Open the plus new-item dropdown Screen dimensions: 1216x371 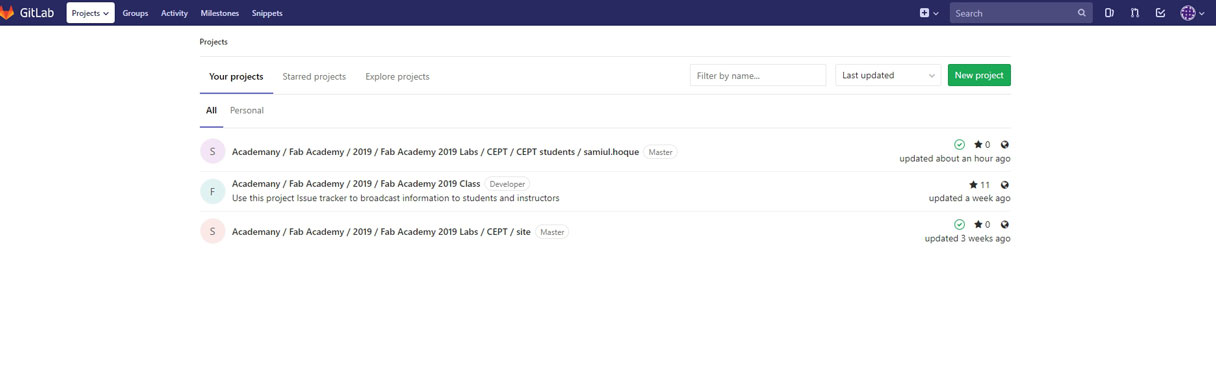point(929,13)
